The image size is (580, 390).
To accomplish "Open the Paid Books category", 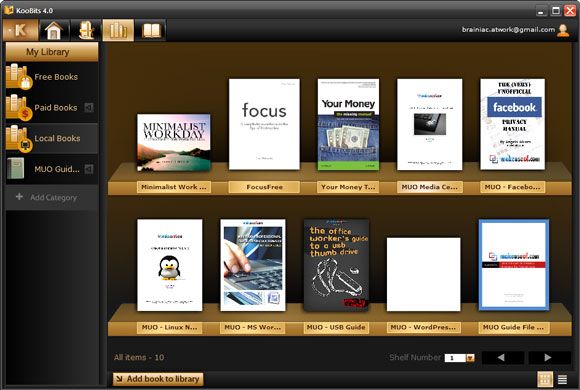I will click(x=52, y=107).
